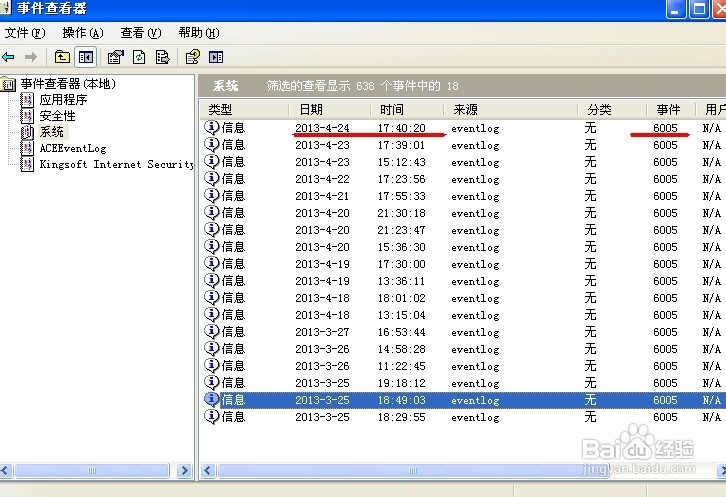Open the 帮助(H) menu
The width and height of the screenshot is (726, 497).
(199, 33)
